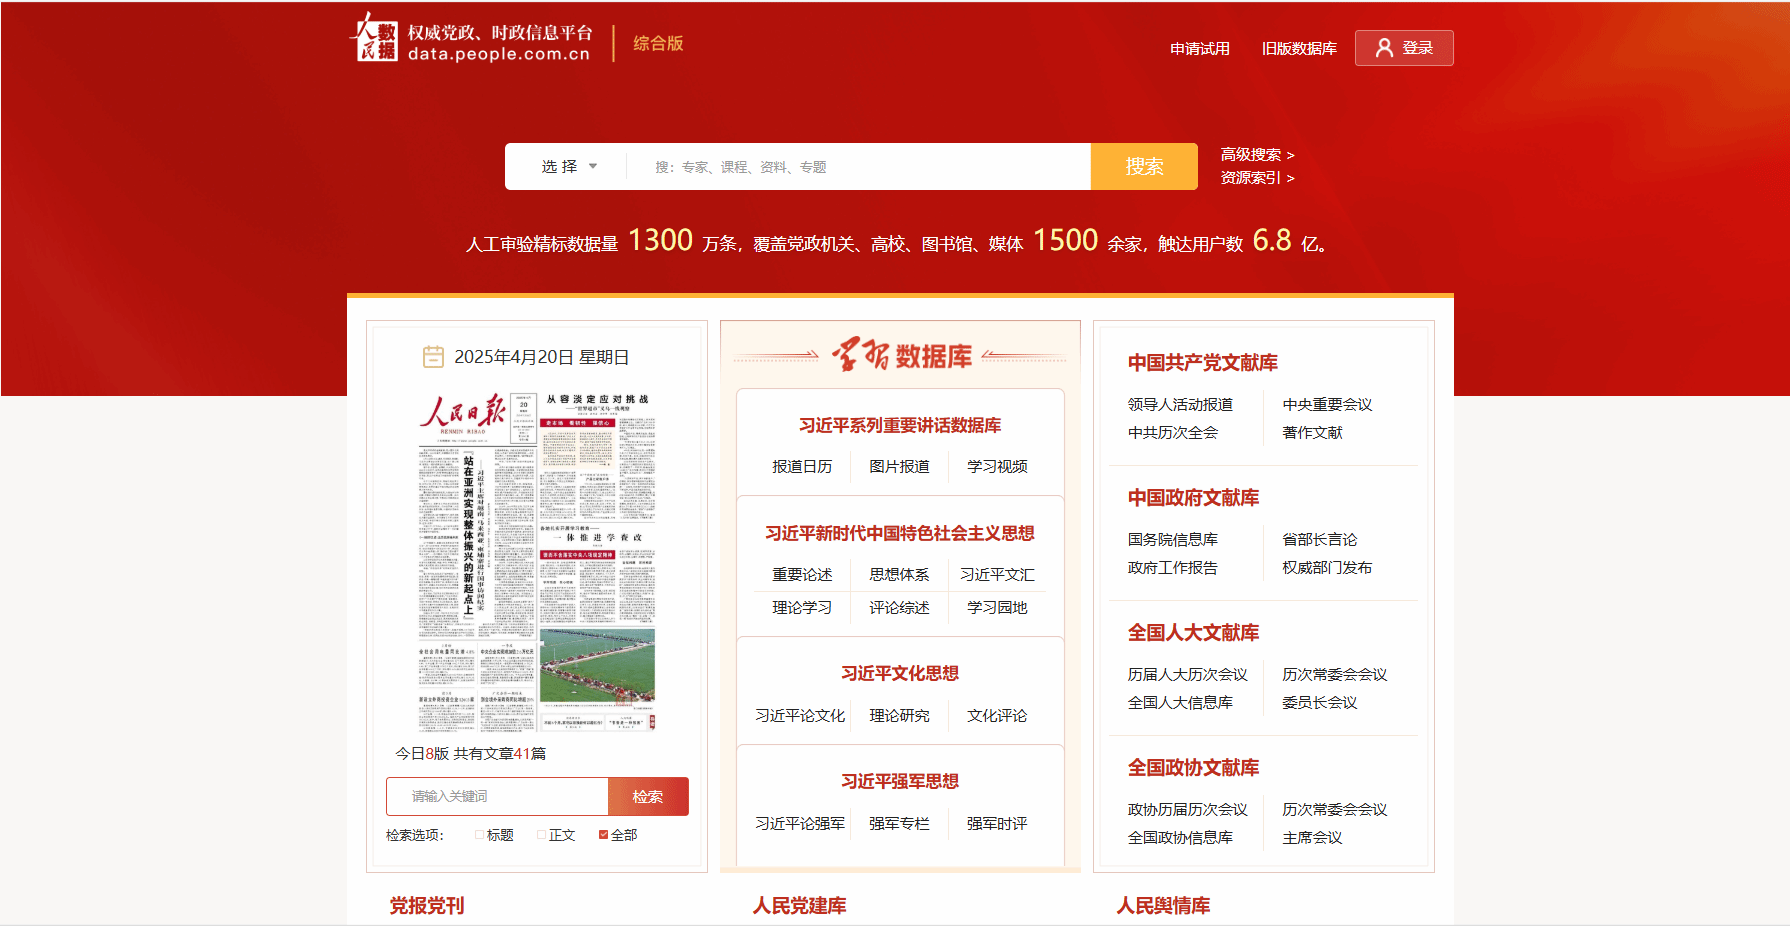The width and height of the screenshot is (1790, 926).
Task: Open 理论学习 link
Action: click(x=802, y=608)
